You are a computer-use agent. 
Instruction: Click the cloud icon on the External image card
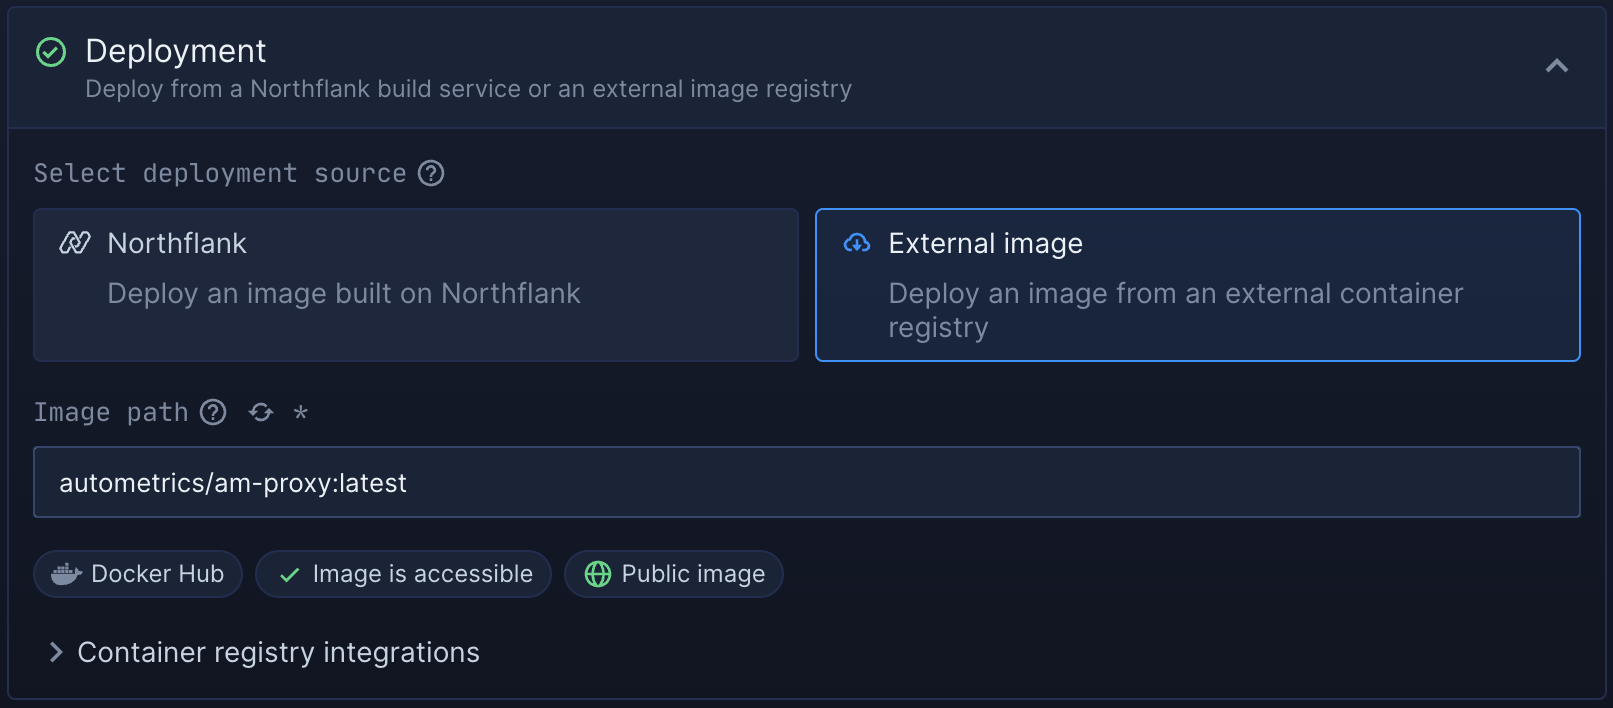(x=856, y=242)
